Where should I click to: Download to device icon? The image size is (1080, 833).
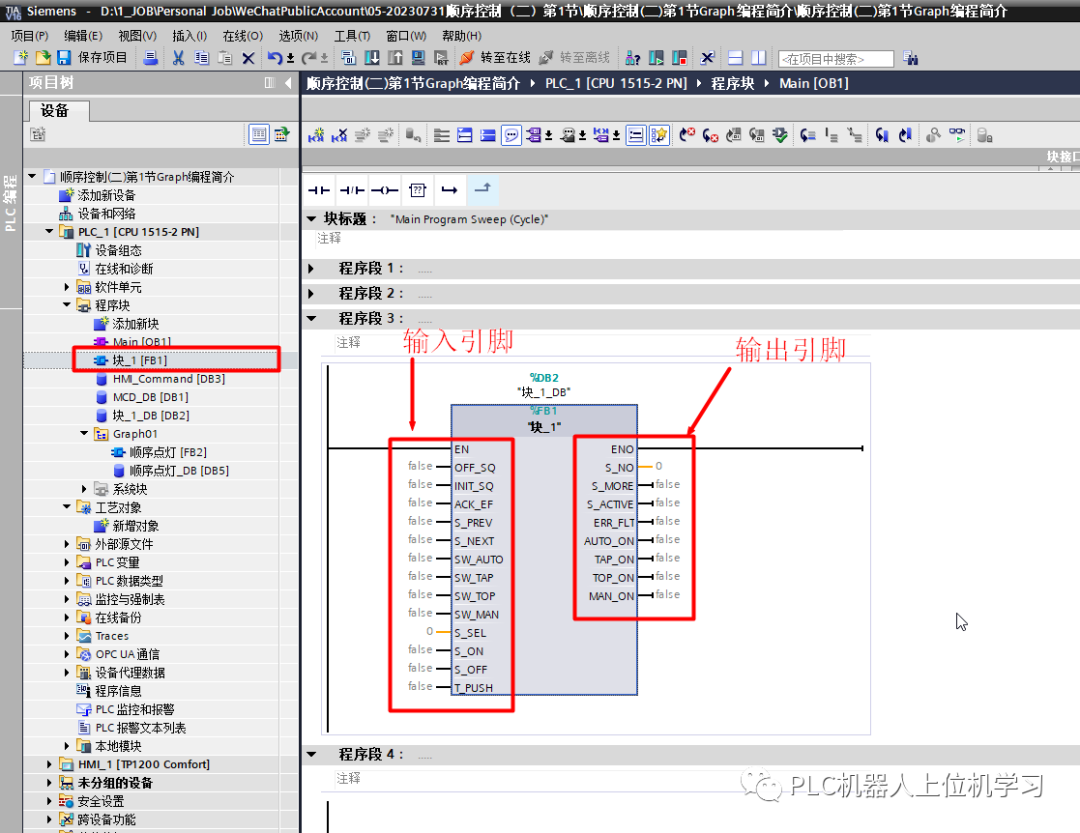(x=372, y=58)
